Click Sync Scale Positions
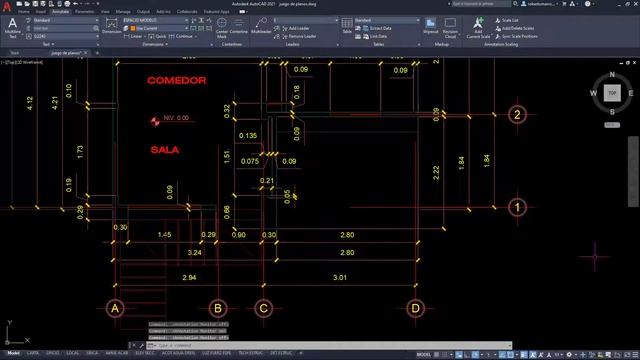Viewport: 640px width, 360px height. [x=516, y=36]
